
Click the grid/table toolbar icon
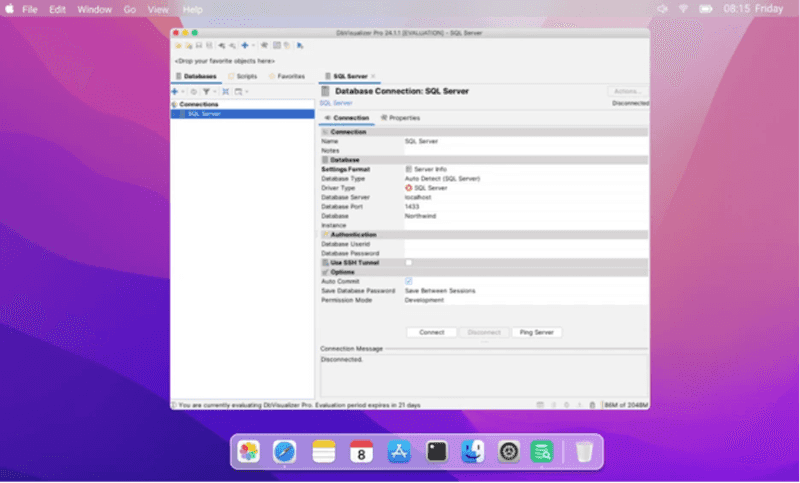[277, 45]
